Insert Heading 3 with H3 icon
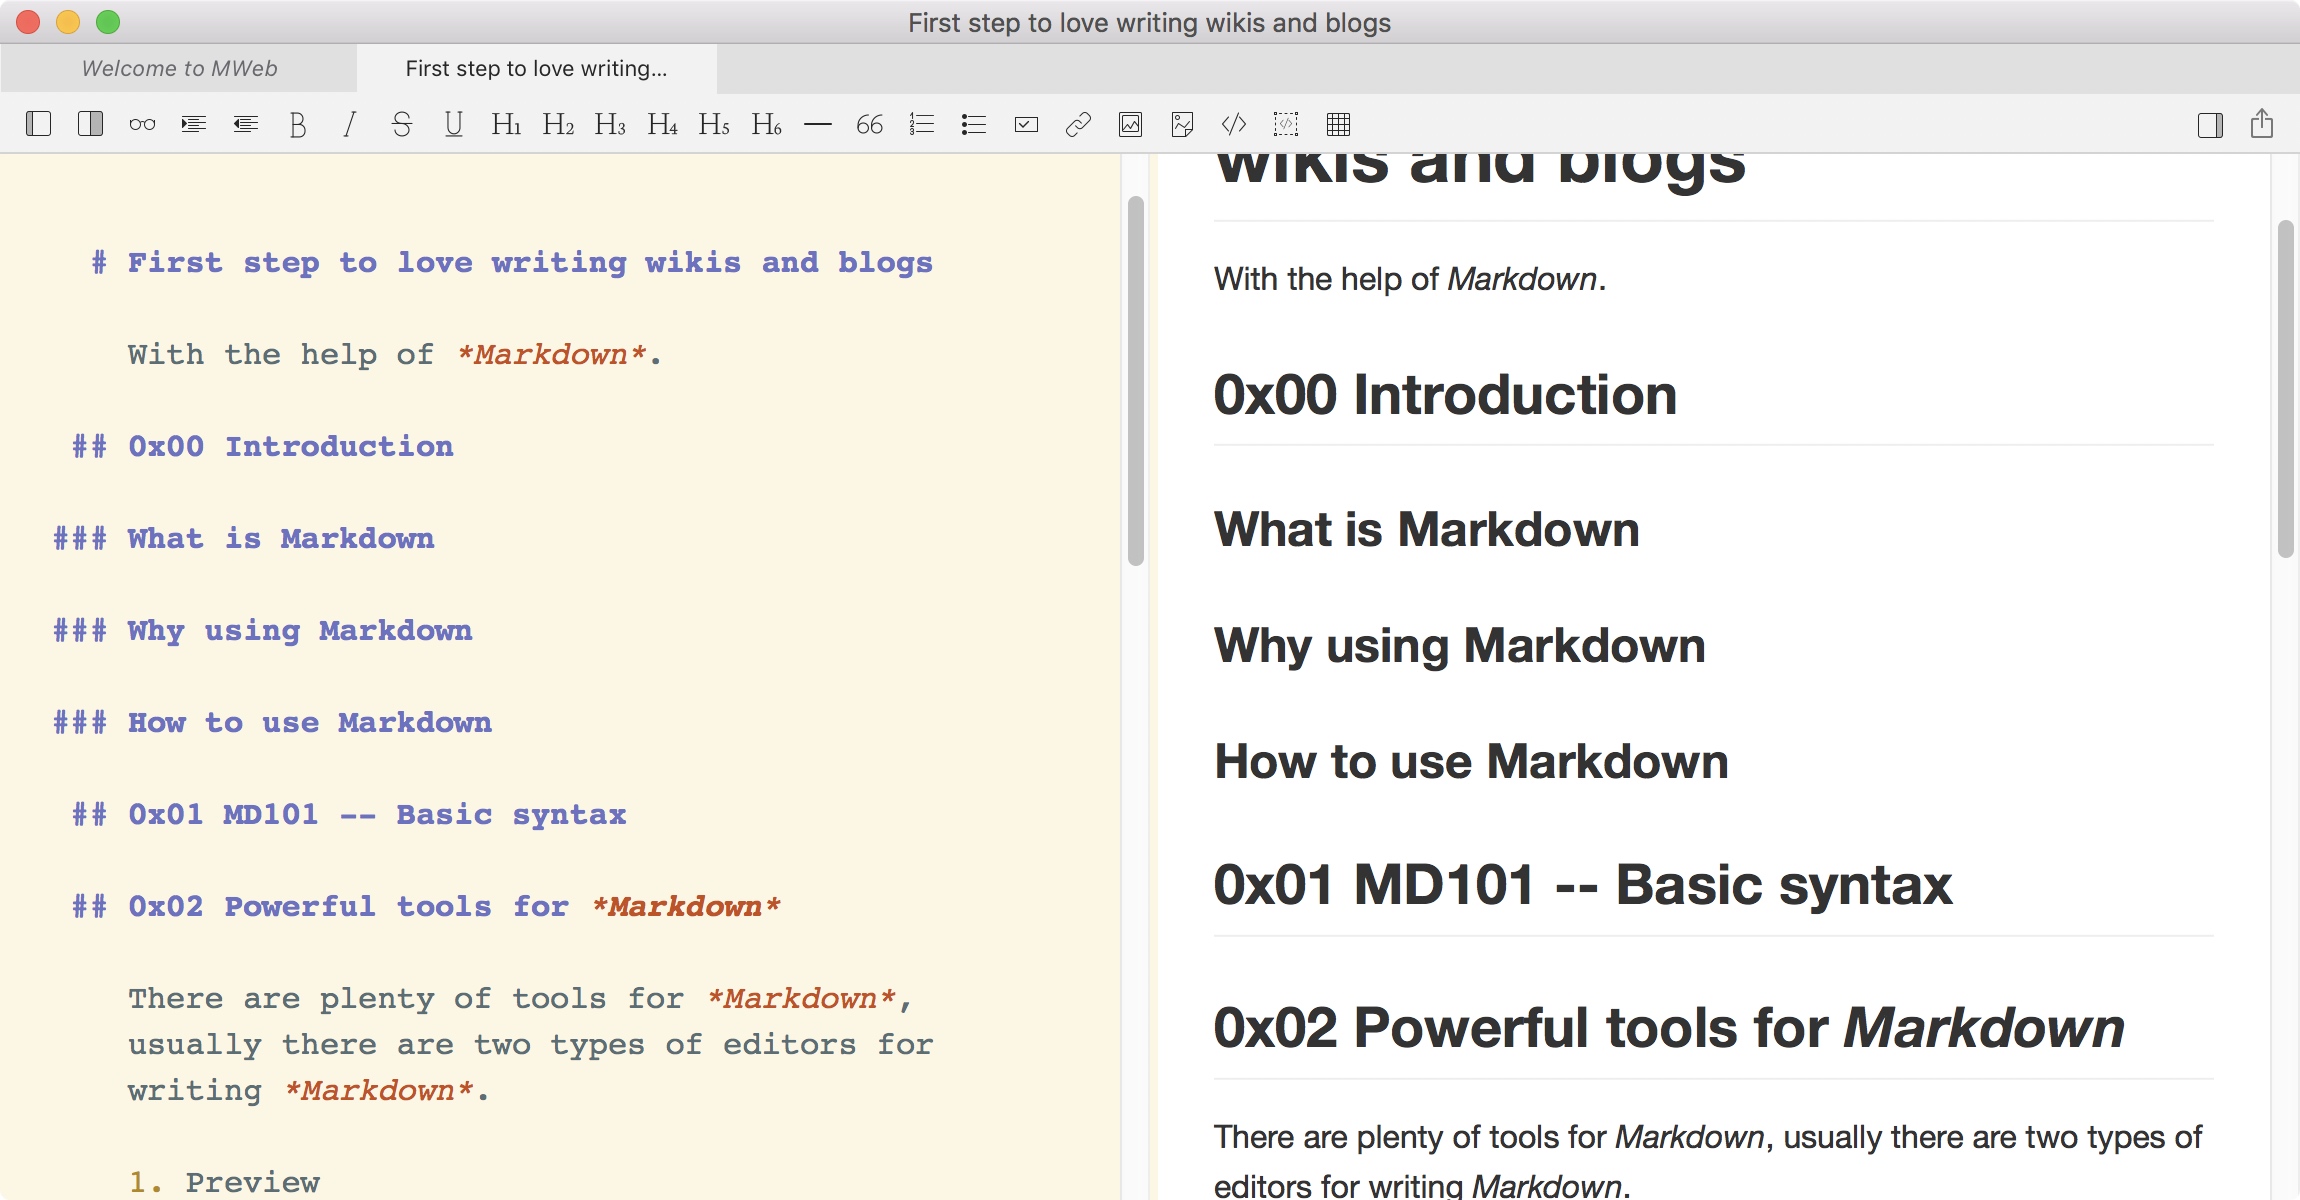2300x1200 pixels. (x=610, y=124)
